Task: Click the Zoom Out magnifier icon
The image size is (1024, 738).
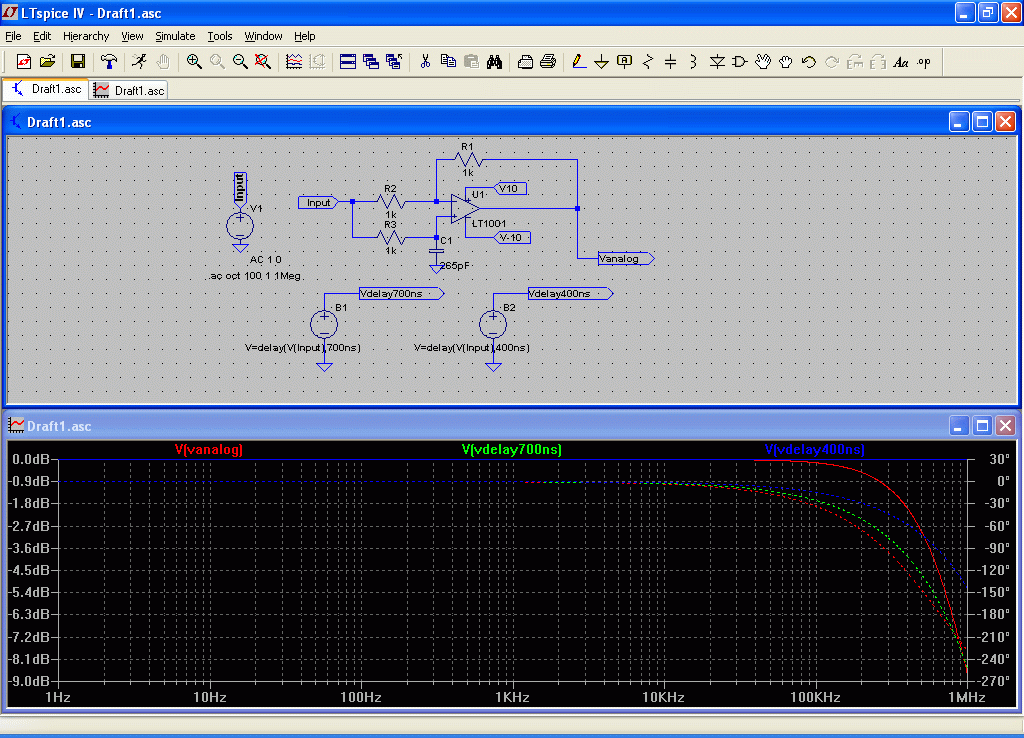Action: point(240,61)
